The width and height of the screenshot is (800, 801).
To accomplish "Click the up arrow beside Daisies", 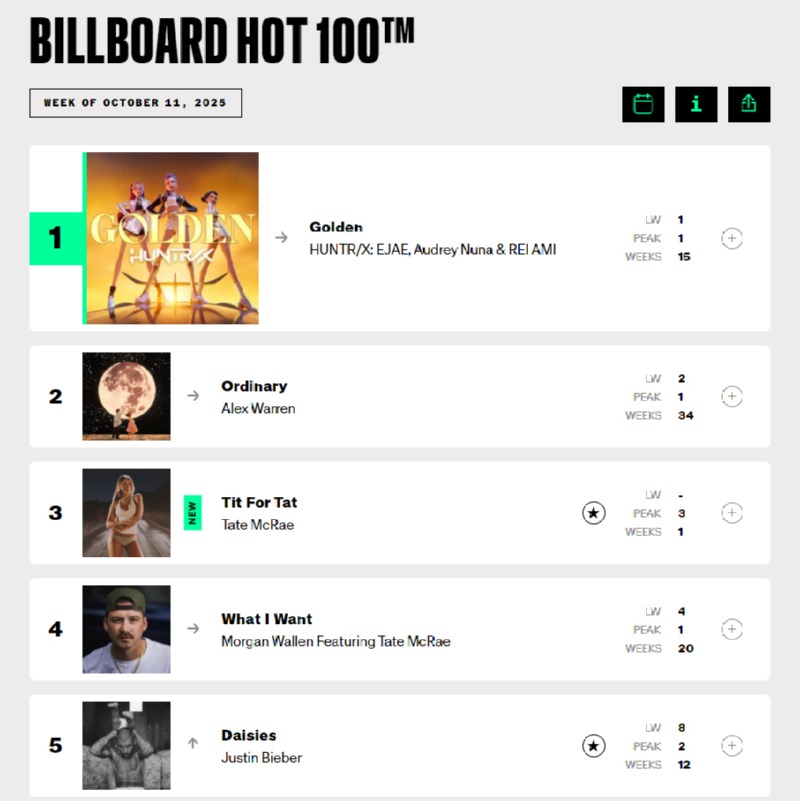I will click(x=193, y=745).
